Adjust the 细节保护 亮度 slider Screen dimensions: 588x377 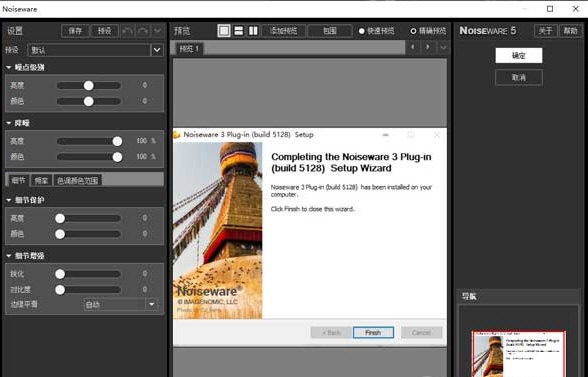tap(89, 218)
